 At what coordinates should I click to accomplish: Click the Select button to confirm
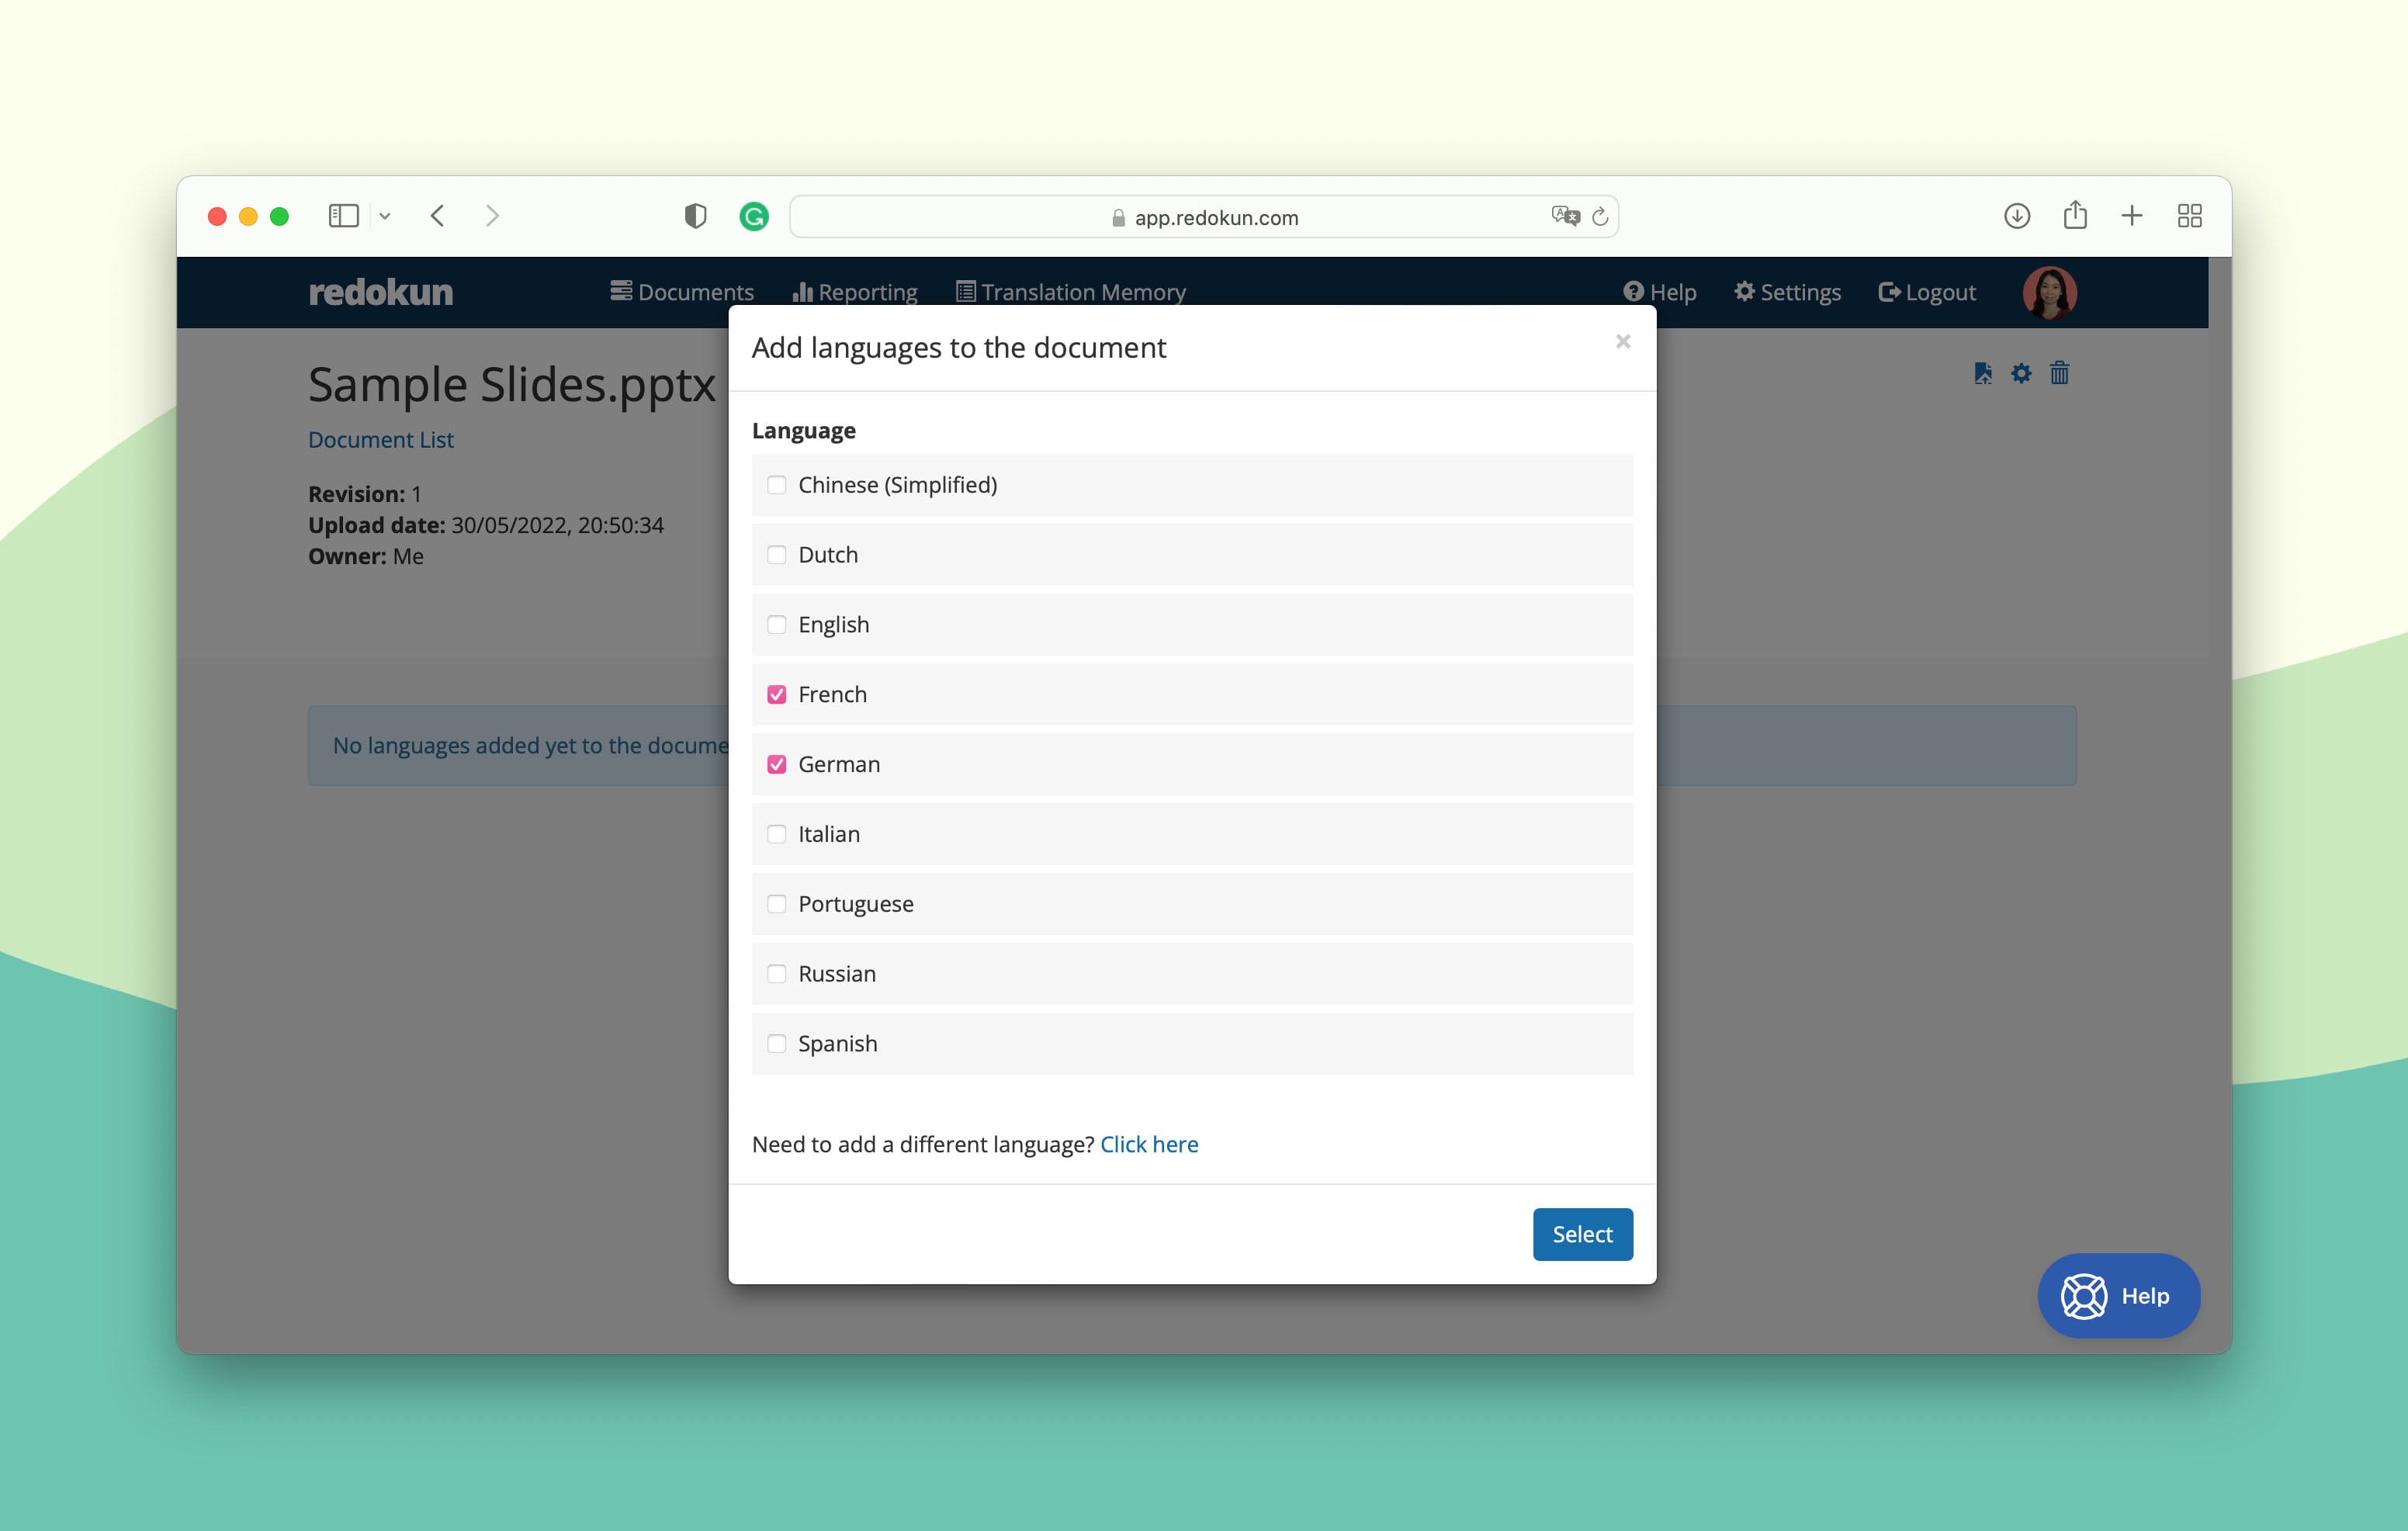(x=1582, y=1232)
